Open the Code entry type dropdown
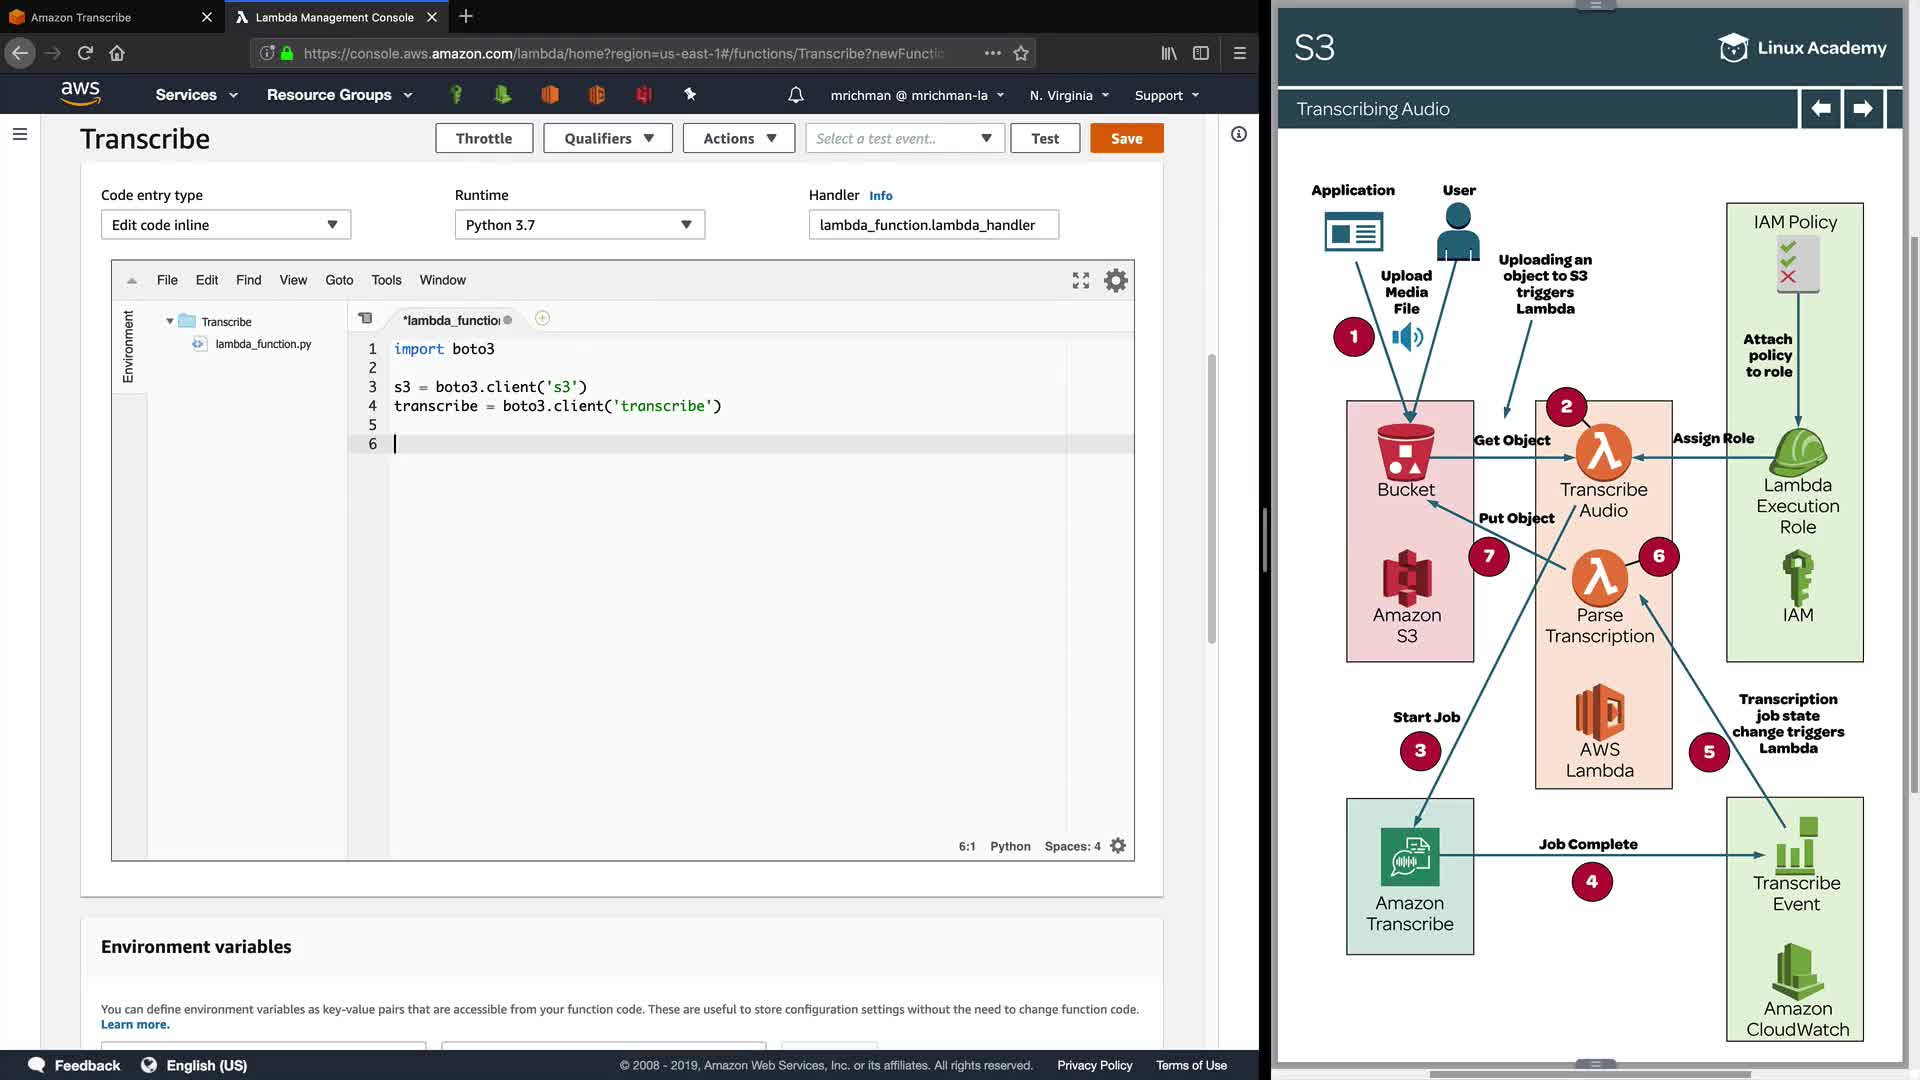This screenshot has height=1080, width=1920. 225,225
